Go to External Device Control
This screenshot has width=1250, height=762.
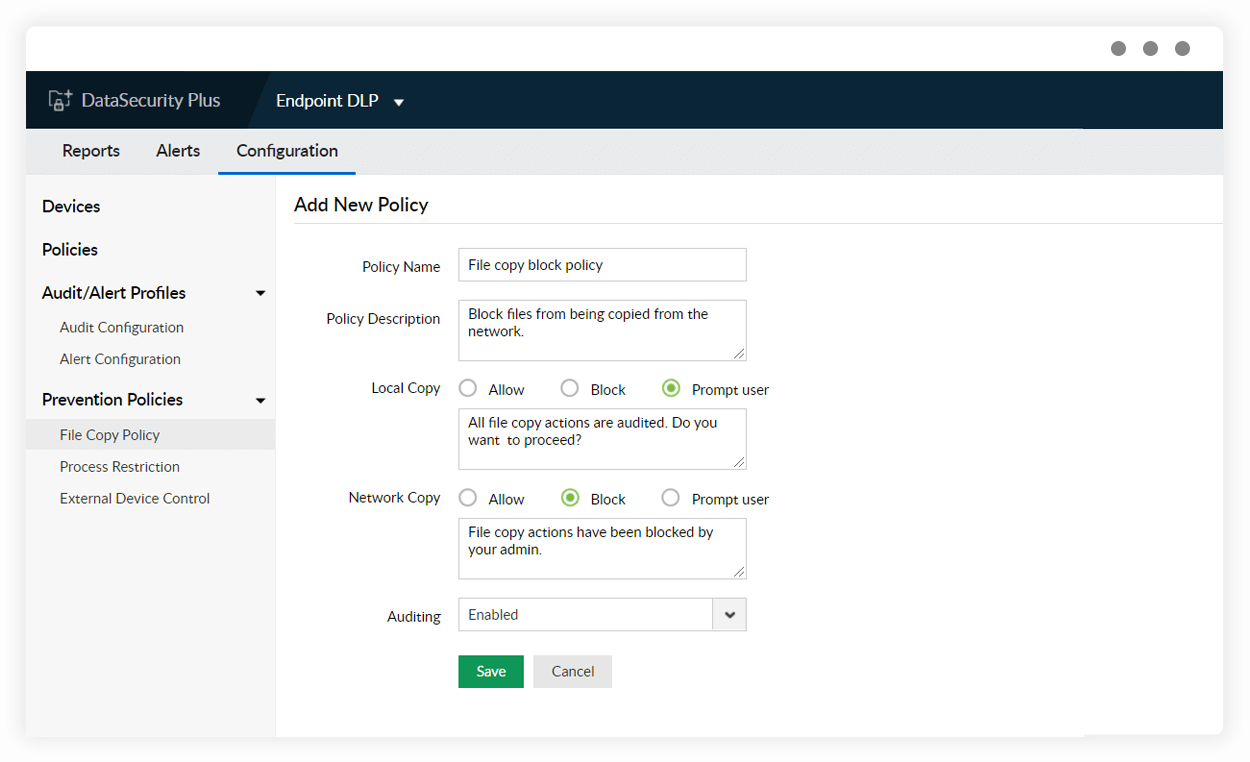134,498
